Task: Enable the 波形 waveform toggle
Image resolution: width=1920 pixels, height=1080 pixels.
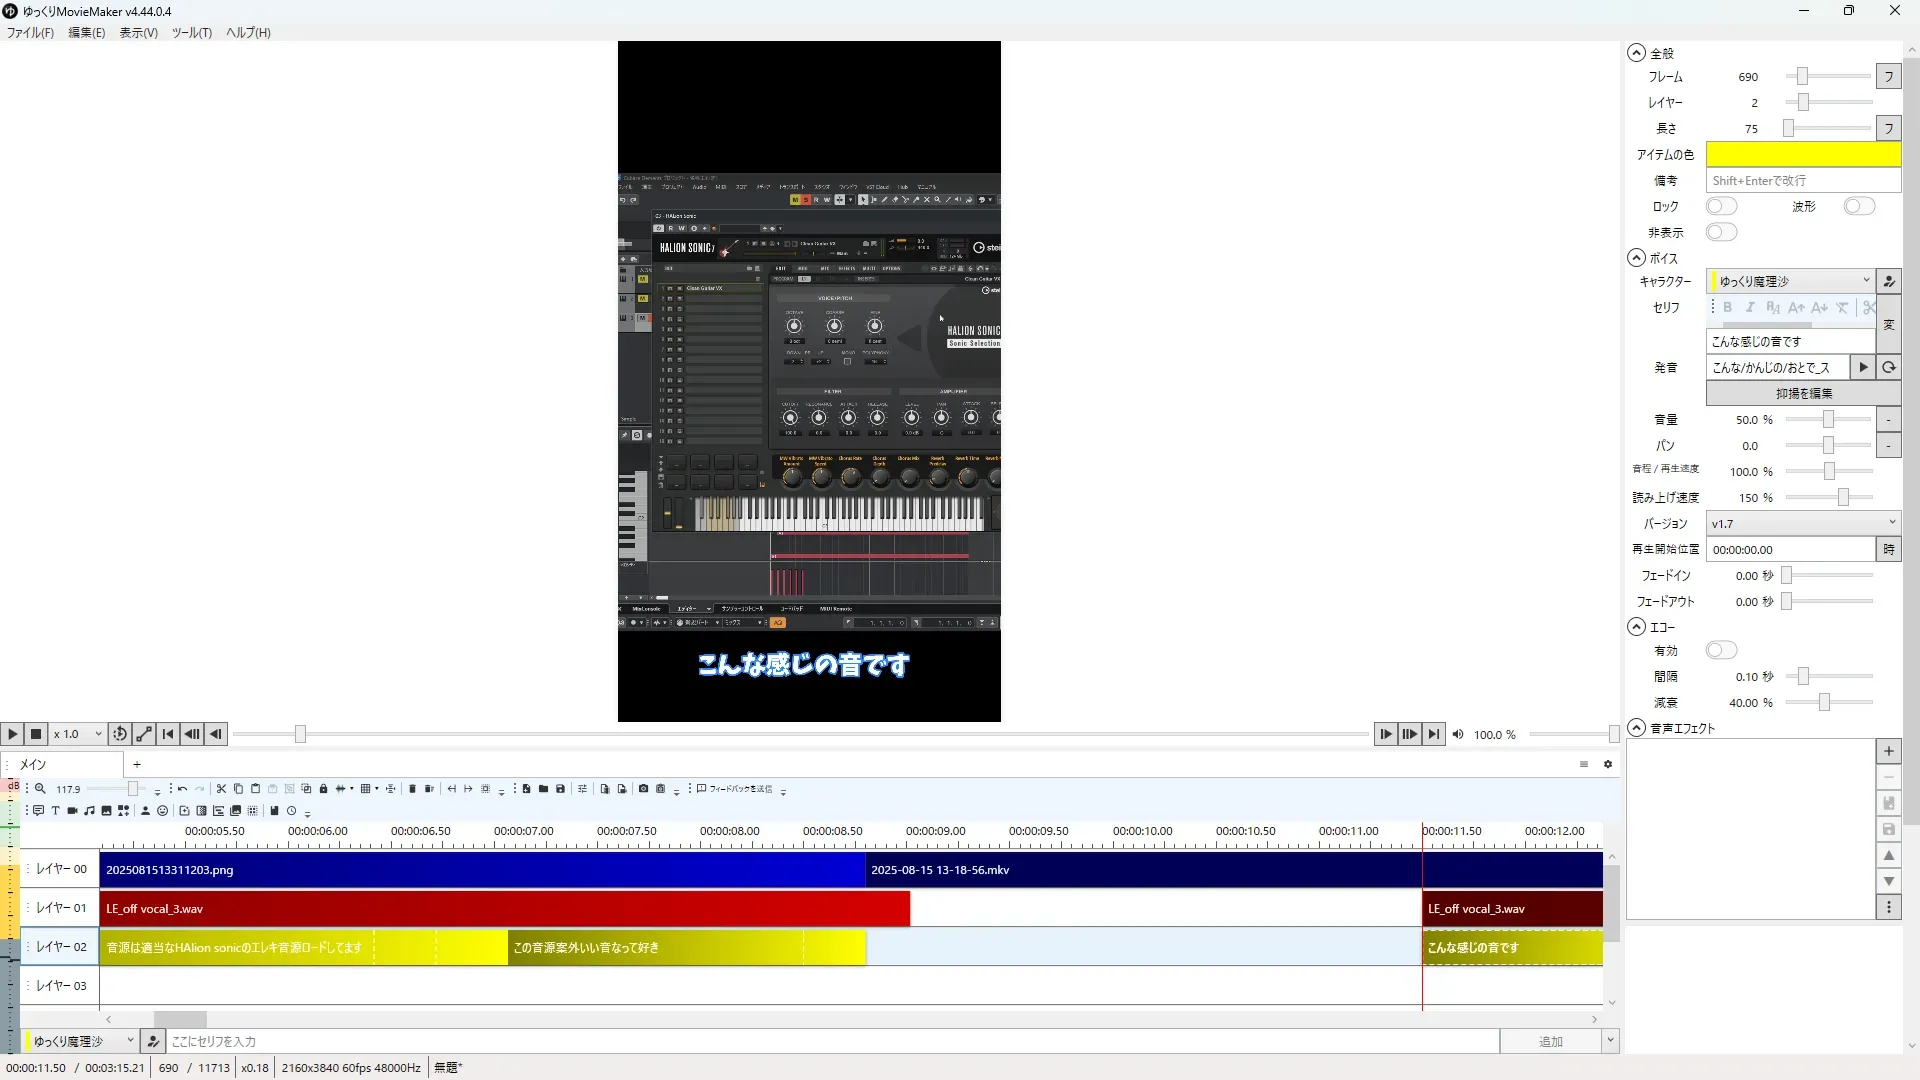Action: click(1859, 206)
